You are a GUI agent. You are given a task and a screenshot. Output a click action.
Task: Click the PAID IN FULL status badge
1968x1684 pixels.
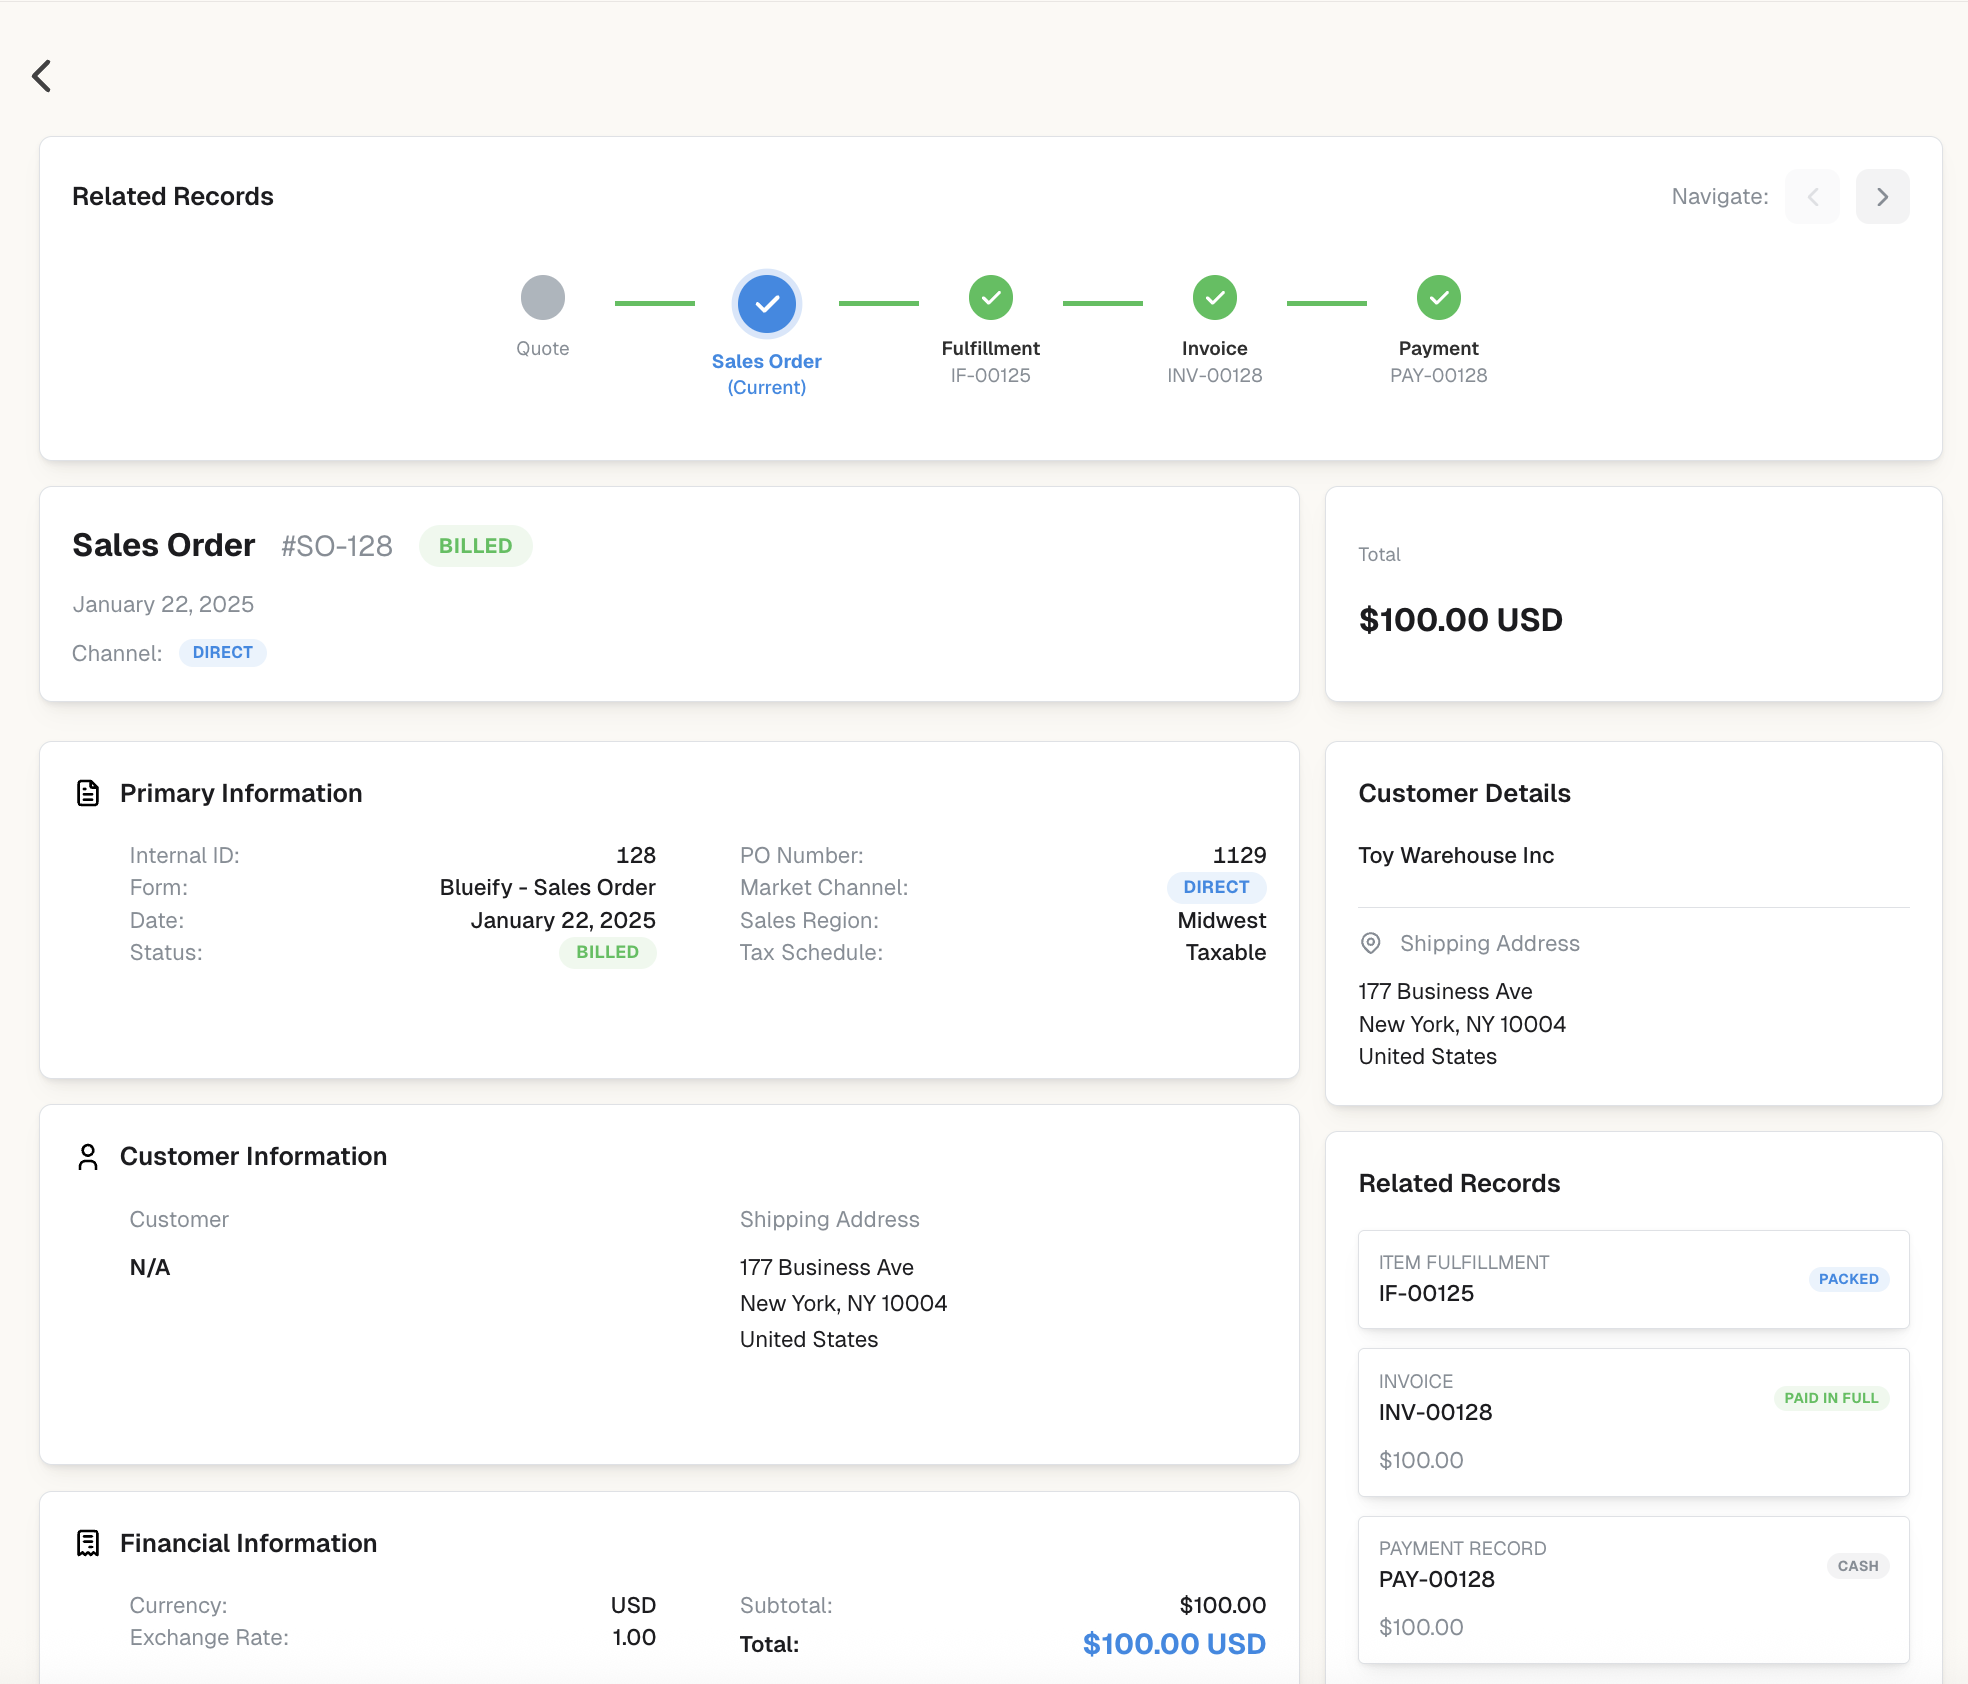pyautogui.click(x=1832, y=1398)
